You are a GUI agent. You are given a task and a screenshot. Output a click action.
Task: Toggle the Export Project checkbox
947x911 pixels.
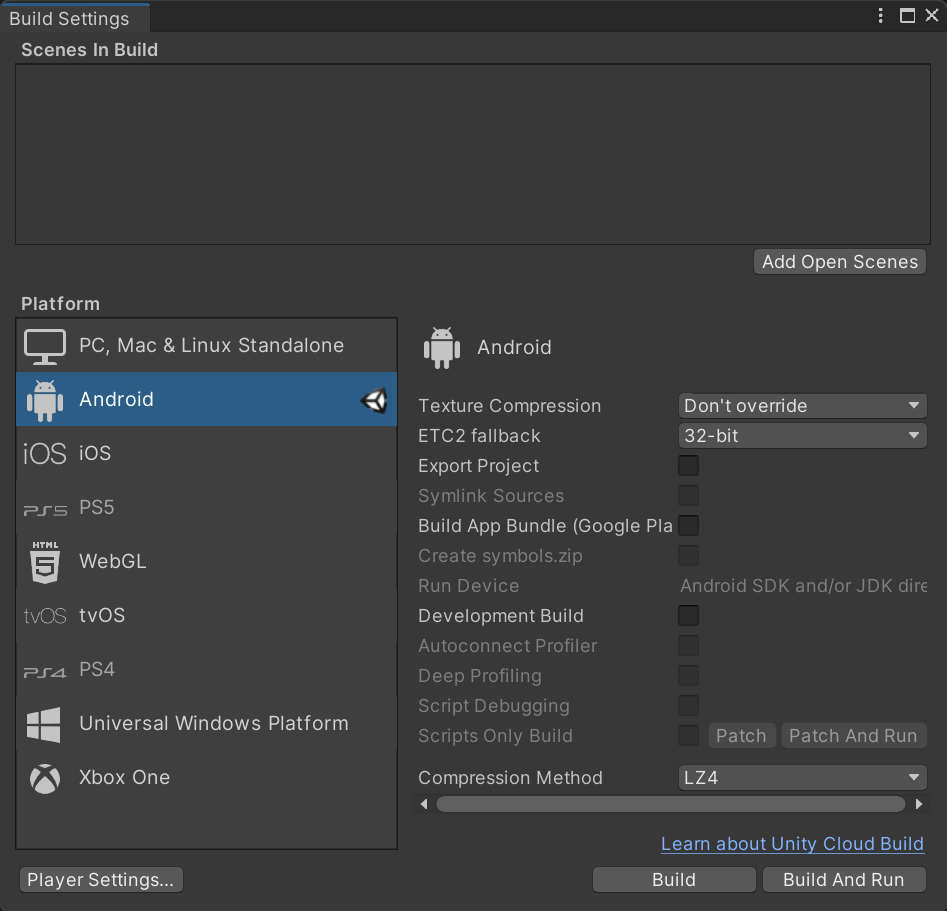[x=689, y=466]
